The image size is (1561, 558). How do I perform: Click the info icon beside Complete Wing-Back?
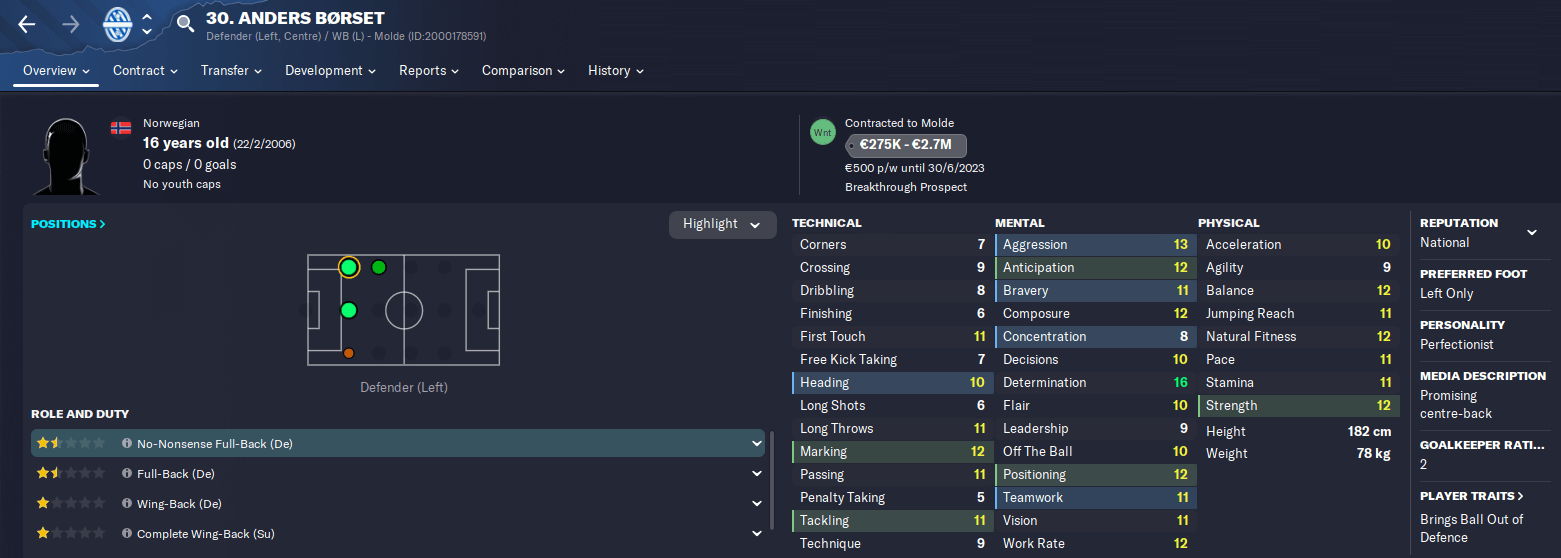pos(127,534)
